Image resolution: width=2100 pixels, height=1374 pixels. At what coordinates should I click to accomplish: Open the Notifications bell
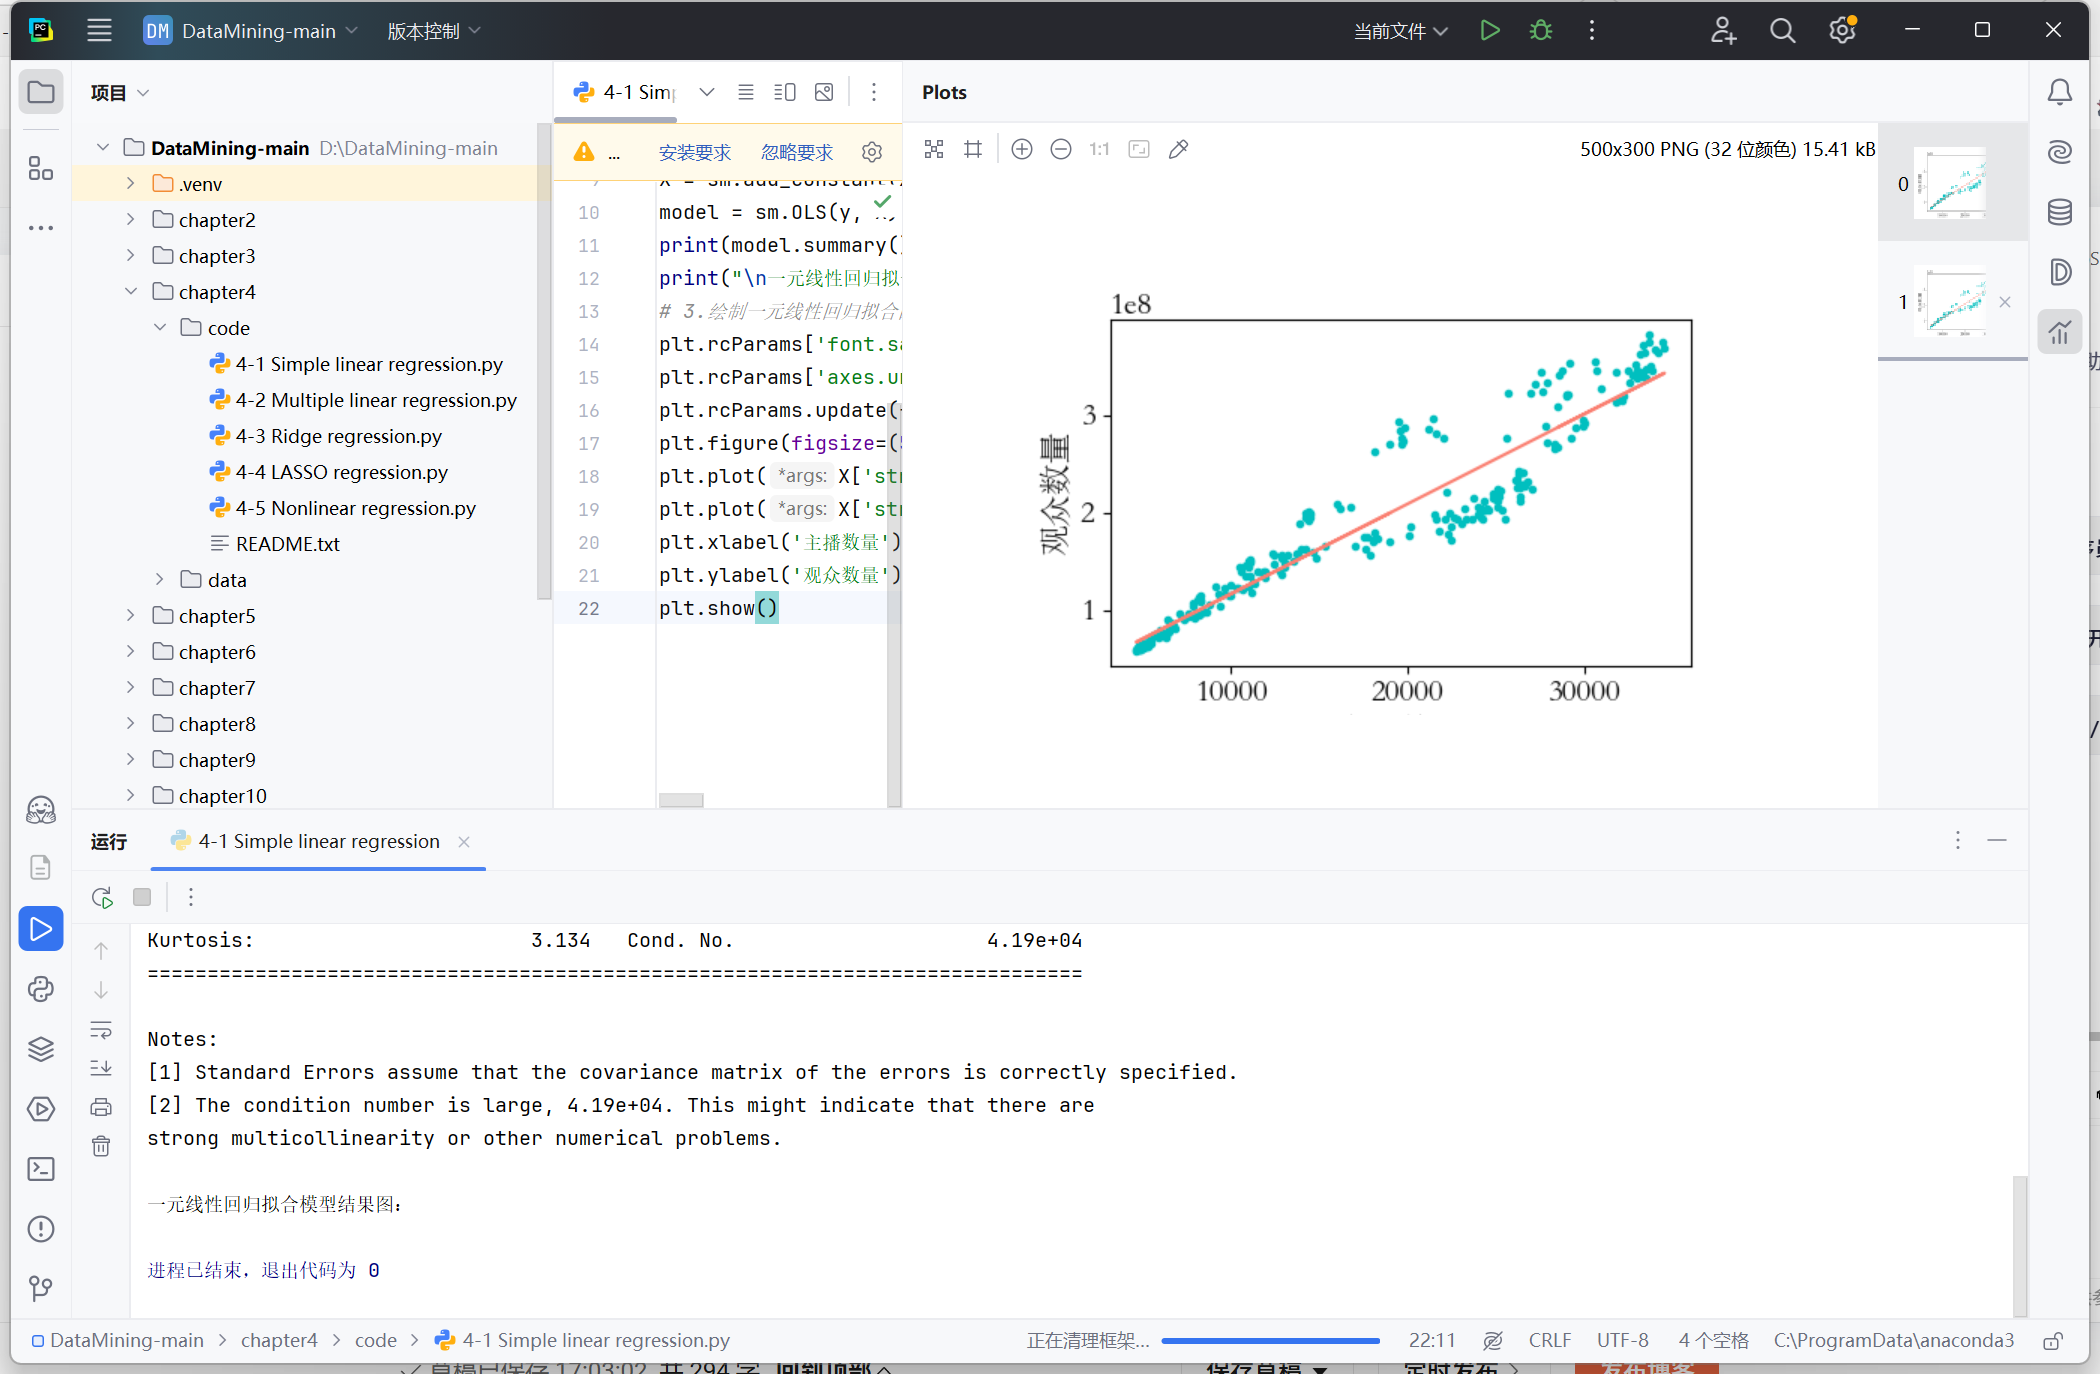pos(2059,91)
